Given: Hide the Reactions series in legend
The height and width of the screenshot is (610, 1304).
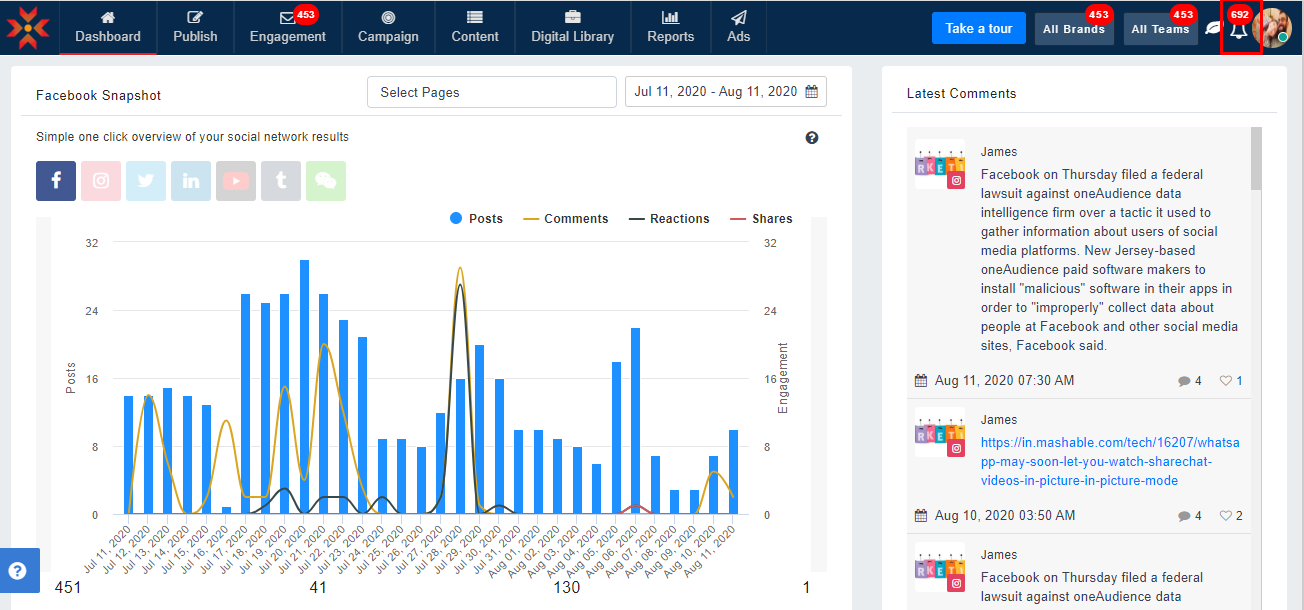Looking at the screenshot, I should pos(669,219).
